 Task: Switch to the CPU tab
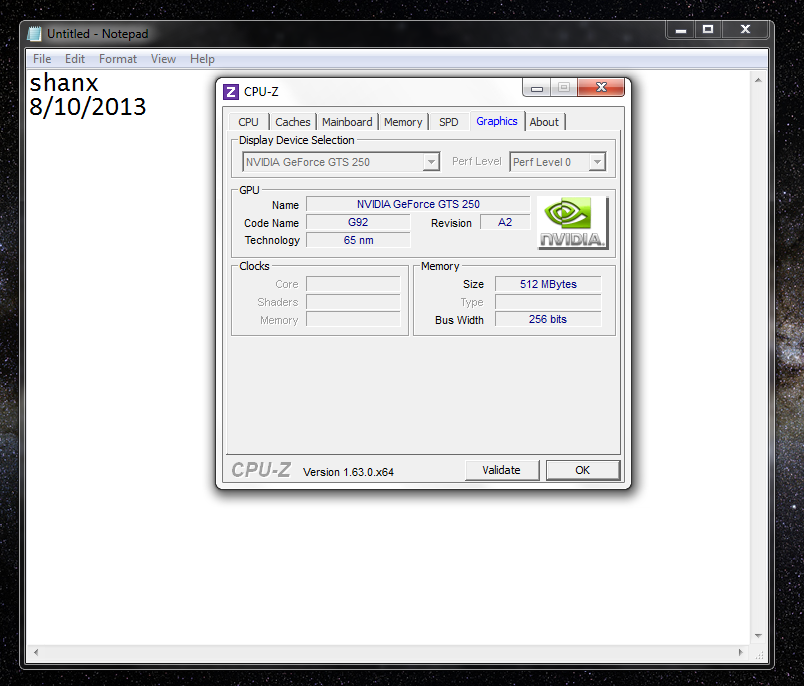pyautogui.click(x=248, y=122)
